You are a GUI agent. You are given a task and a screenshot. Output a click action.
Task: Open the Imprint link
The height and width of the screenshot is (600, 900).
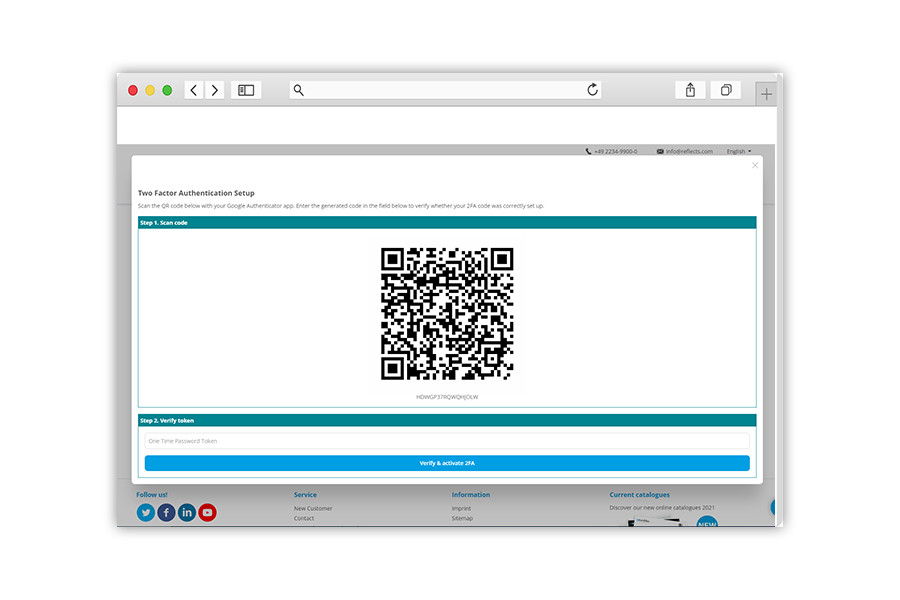[x=459, y=508]
